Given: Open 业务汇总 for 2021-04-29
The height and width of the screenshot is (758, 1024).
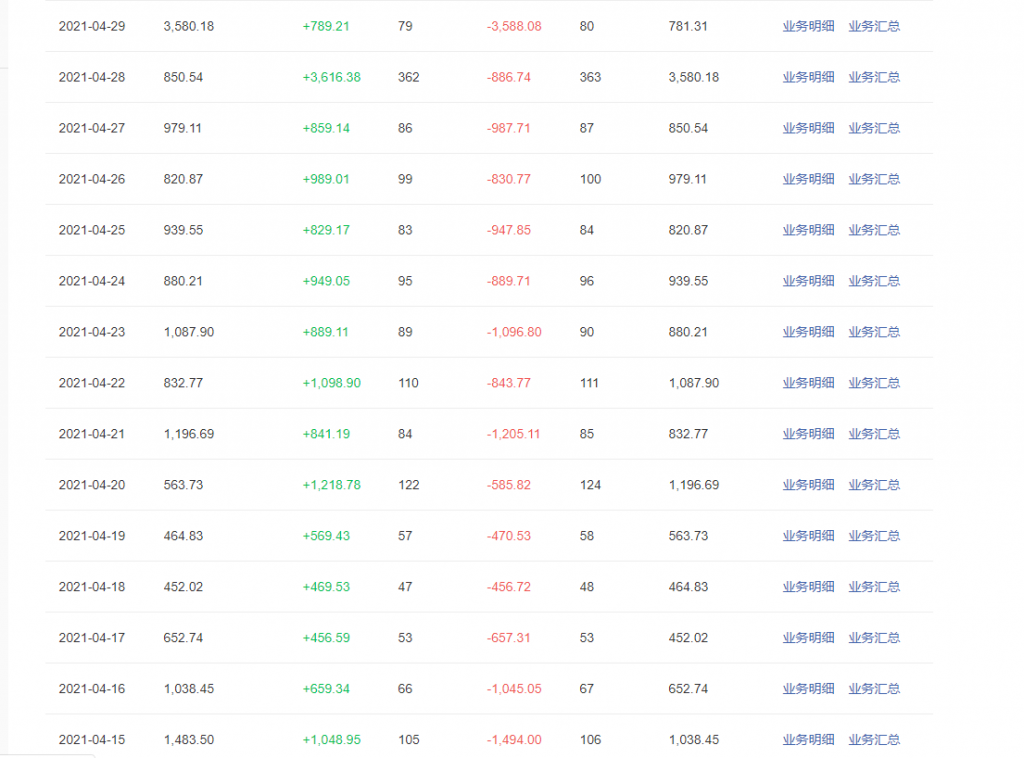Looking at the screenshot, I should click(x=874, y=26).
